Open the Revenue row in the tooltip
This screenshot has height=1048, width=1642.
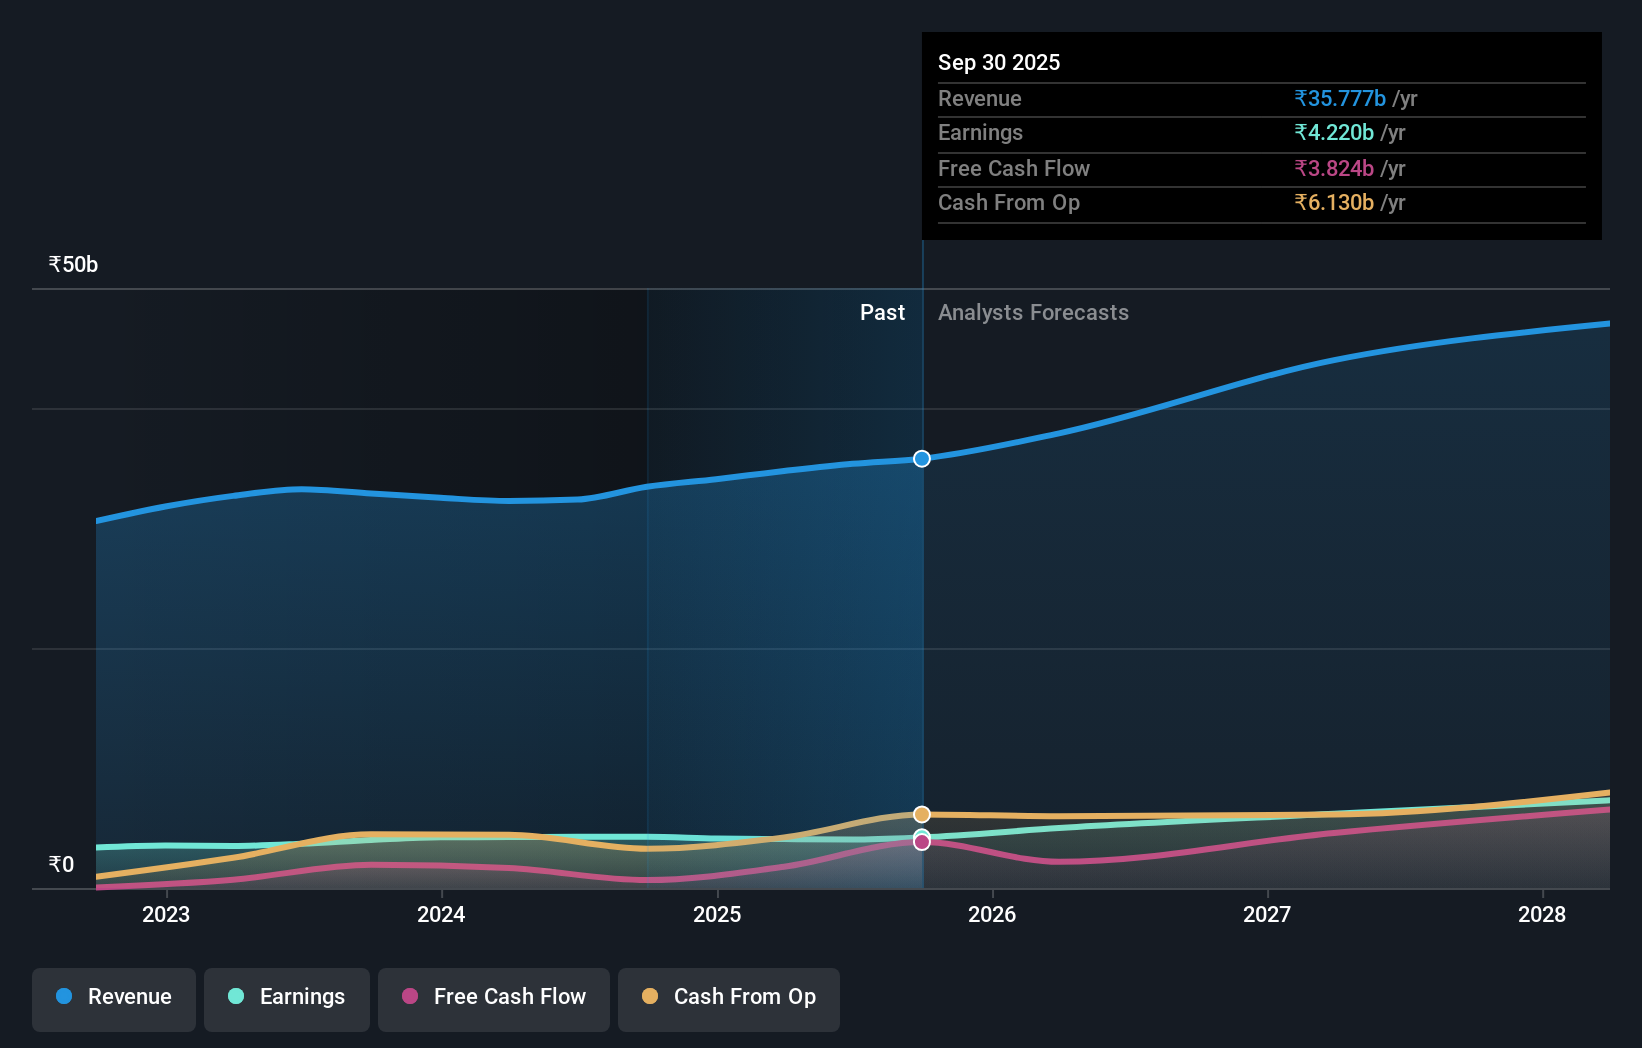[x=1261, y=99]
